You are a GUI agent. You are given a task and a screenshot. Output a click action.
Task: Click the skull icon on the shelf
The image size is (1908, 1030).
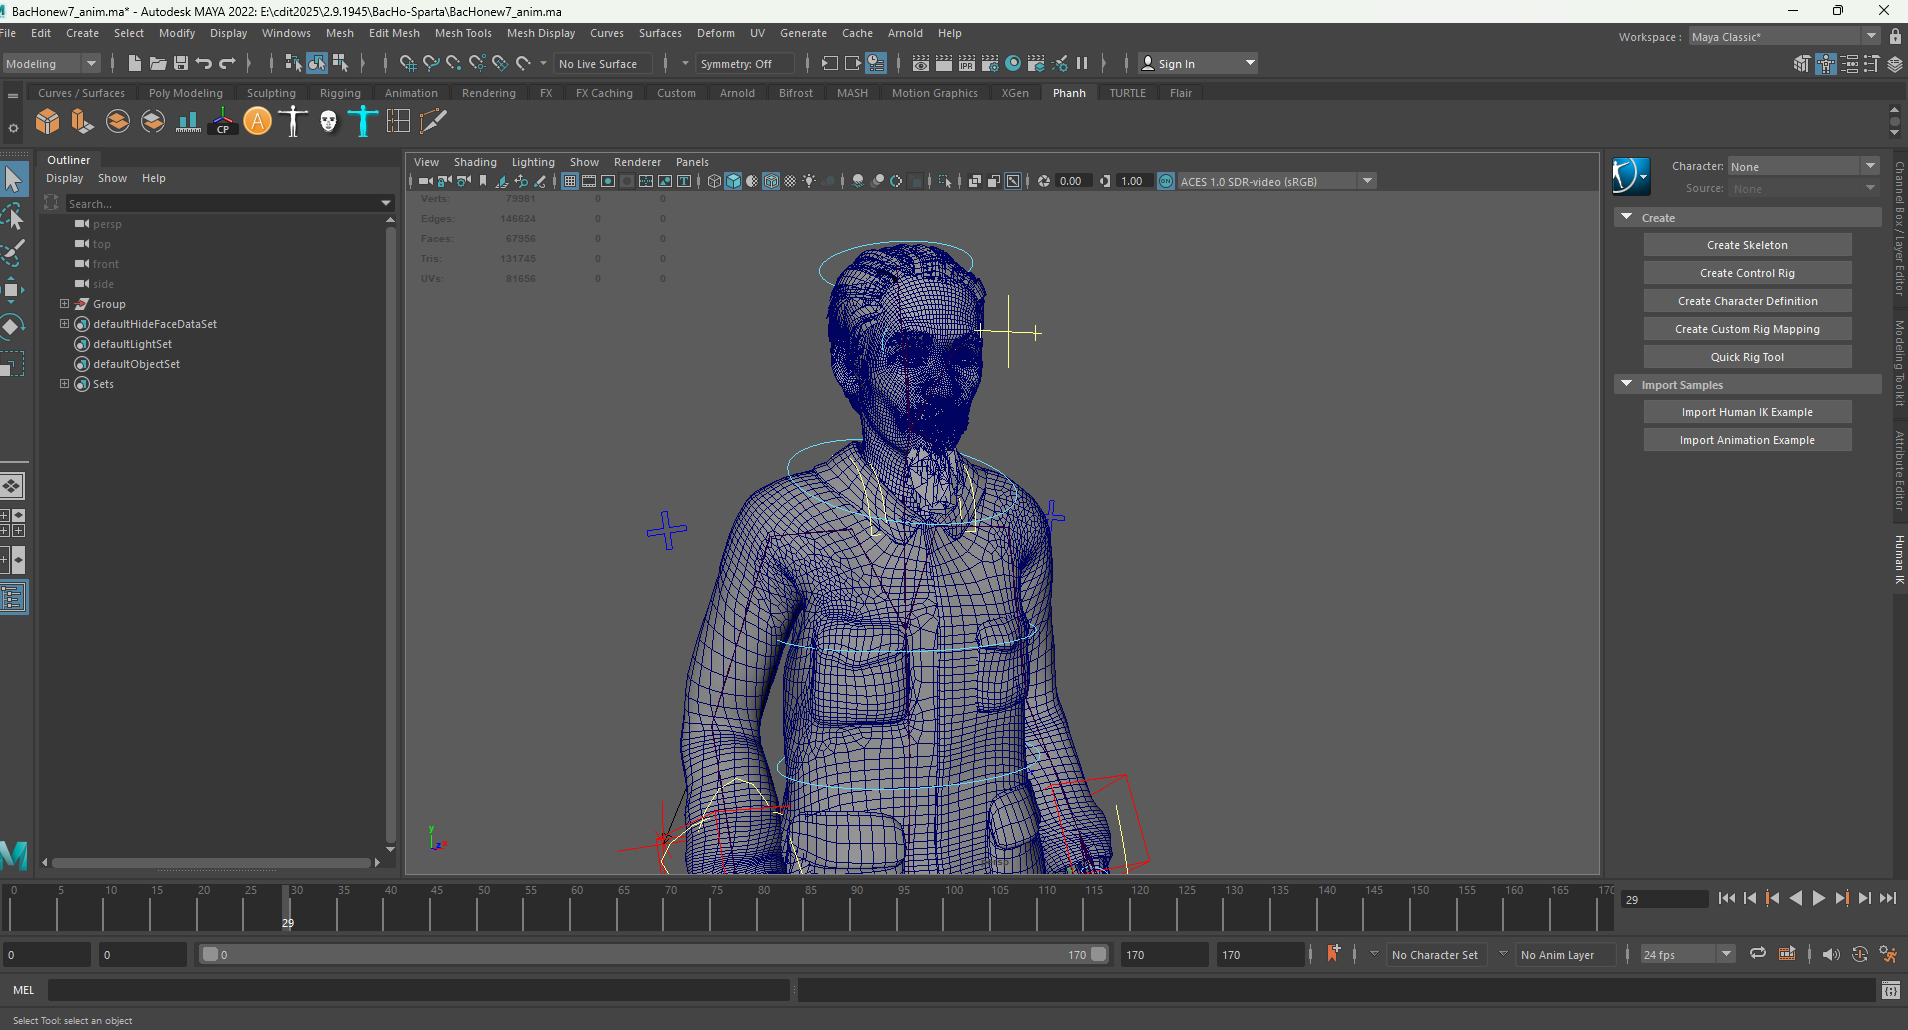[328, 122]
